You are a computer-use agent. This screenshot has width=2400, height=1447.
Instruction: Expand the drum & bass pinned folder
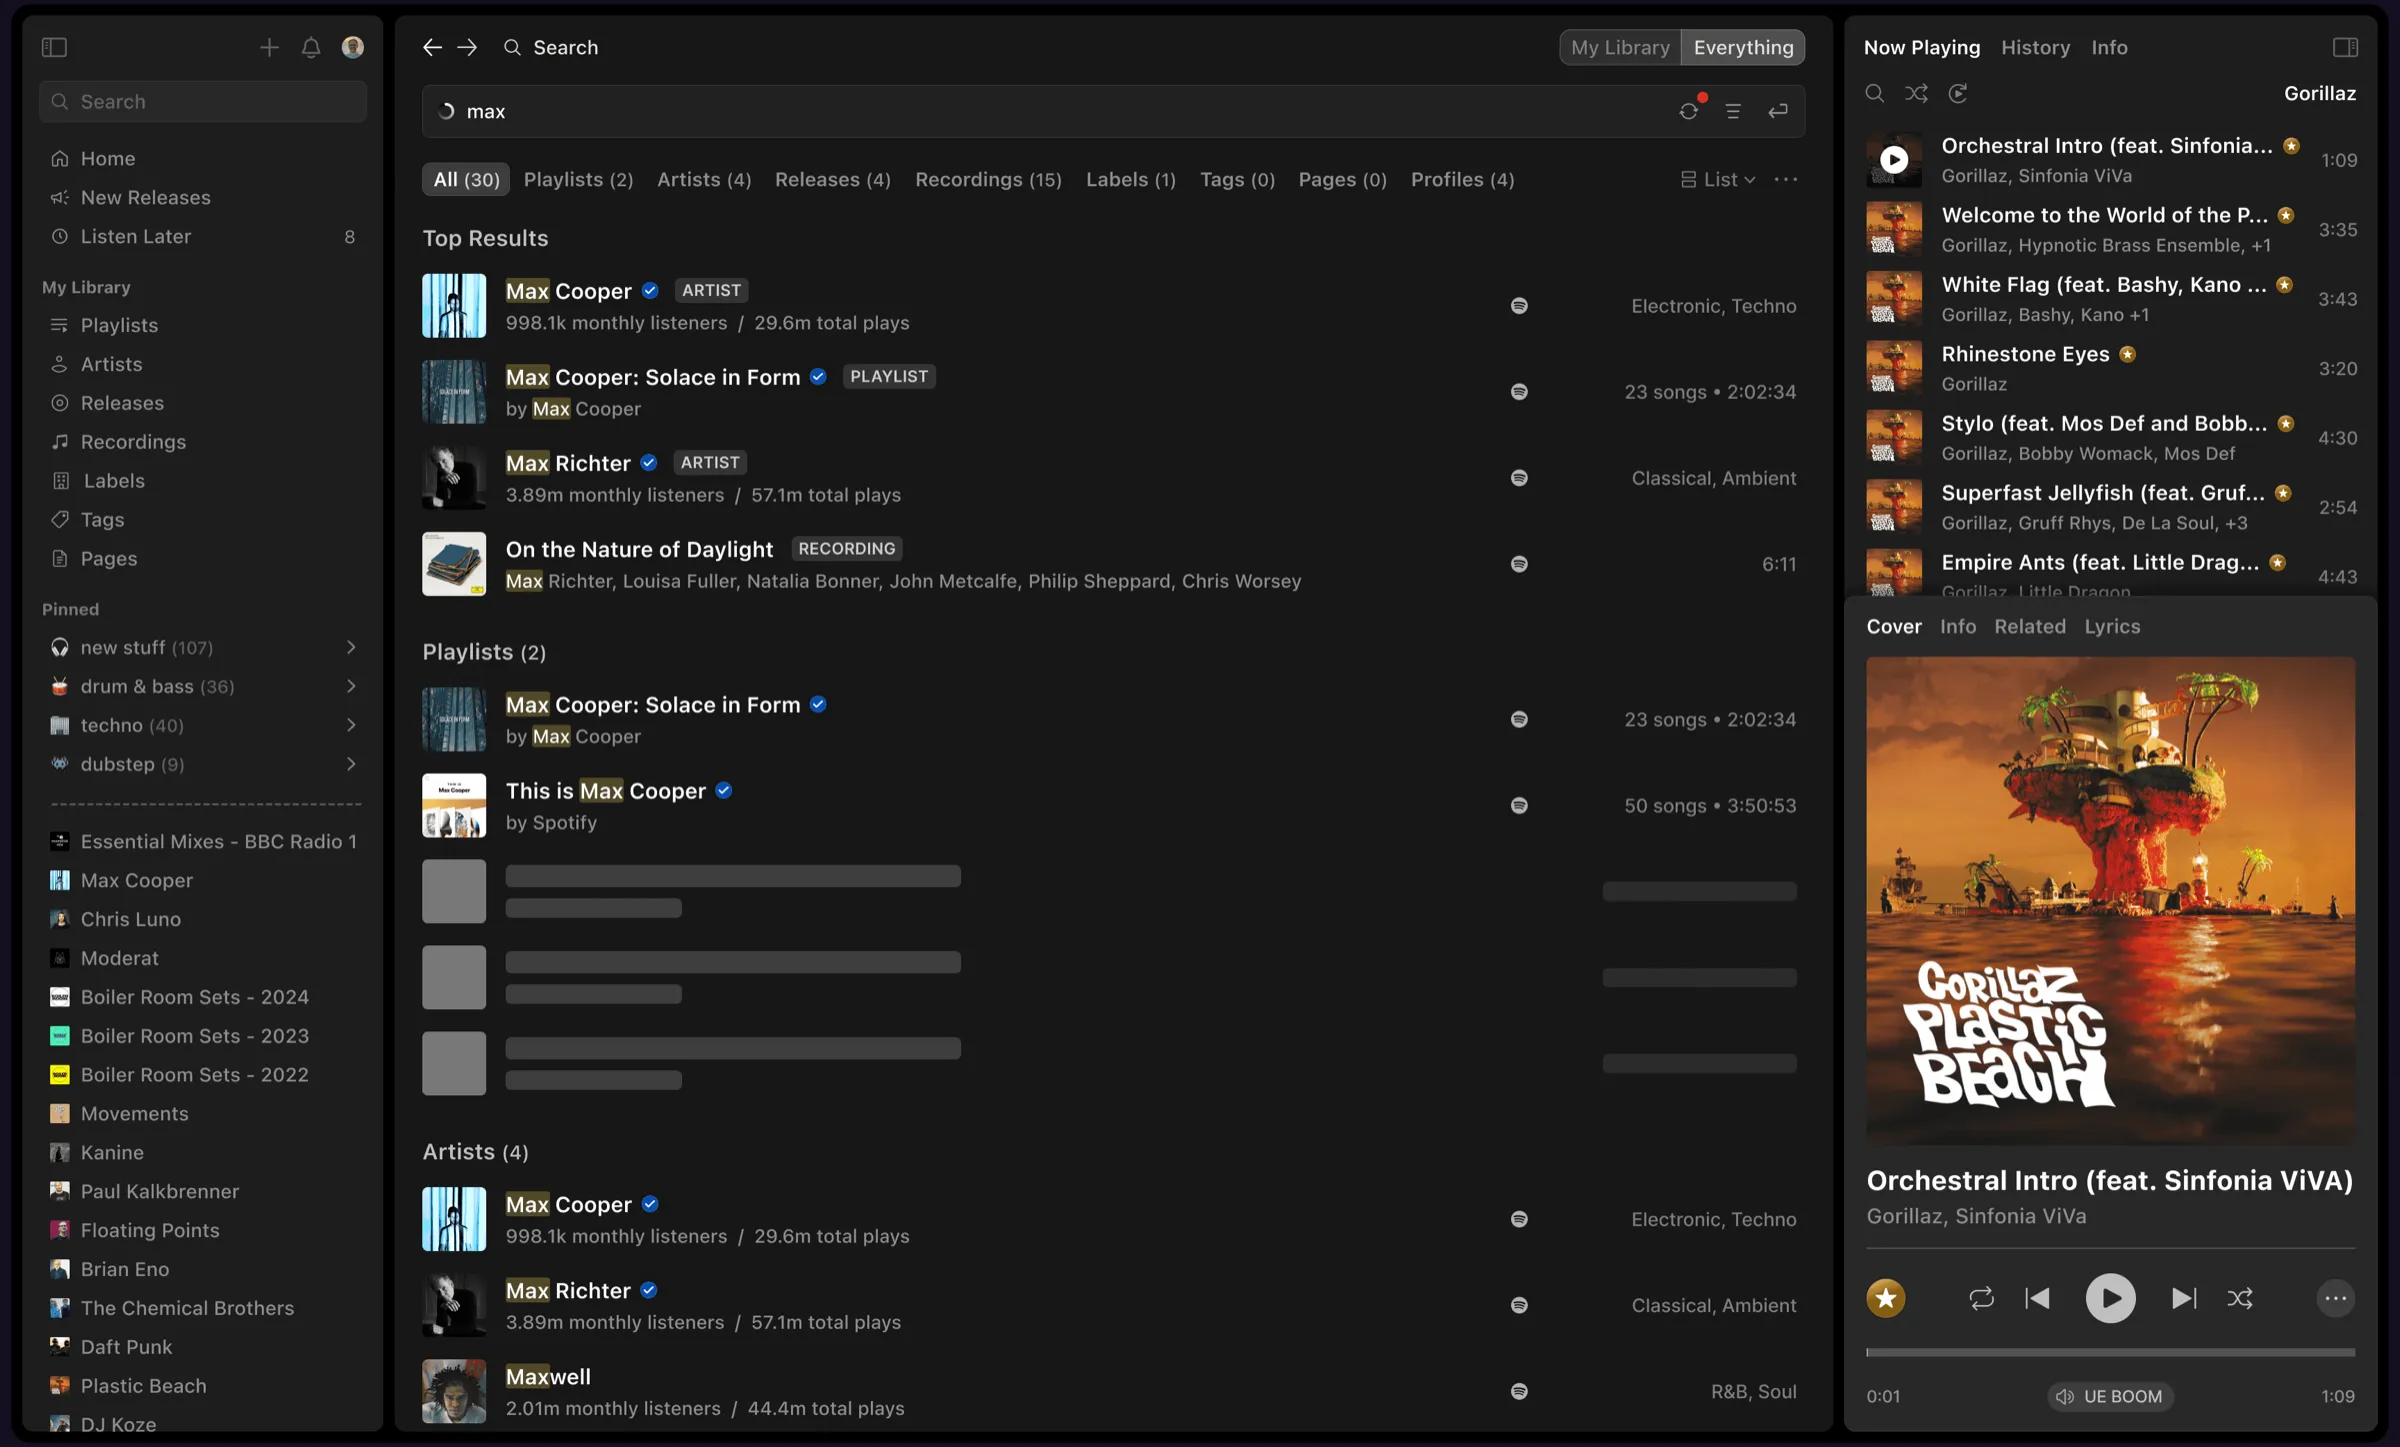coord(351,686)
